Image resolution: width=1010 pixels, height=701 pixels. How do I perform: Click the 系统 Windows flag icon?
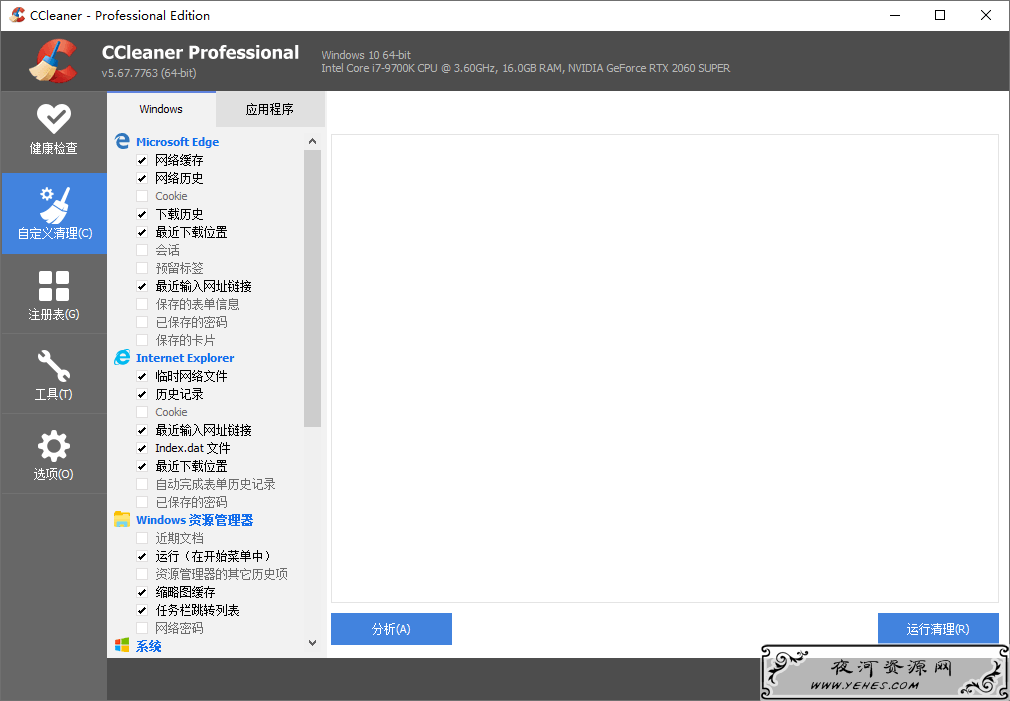click(x=122, y=646)
